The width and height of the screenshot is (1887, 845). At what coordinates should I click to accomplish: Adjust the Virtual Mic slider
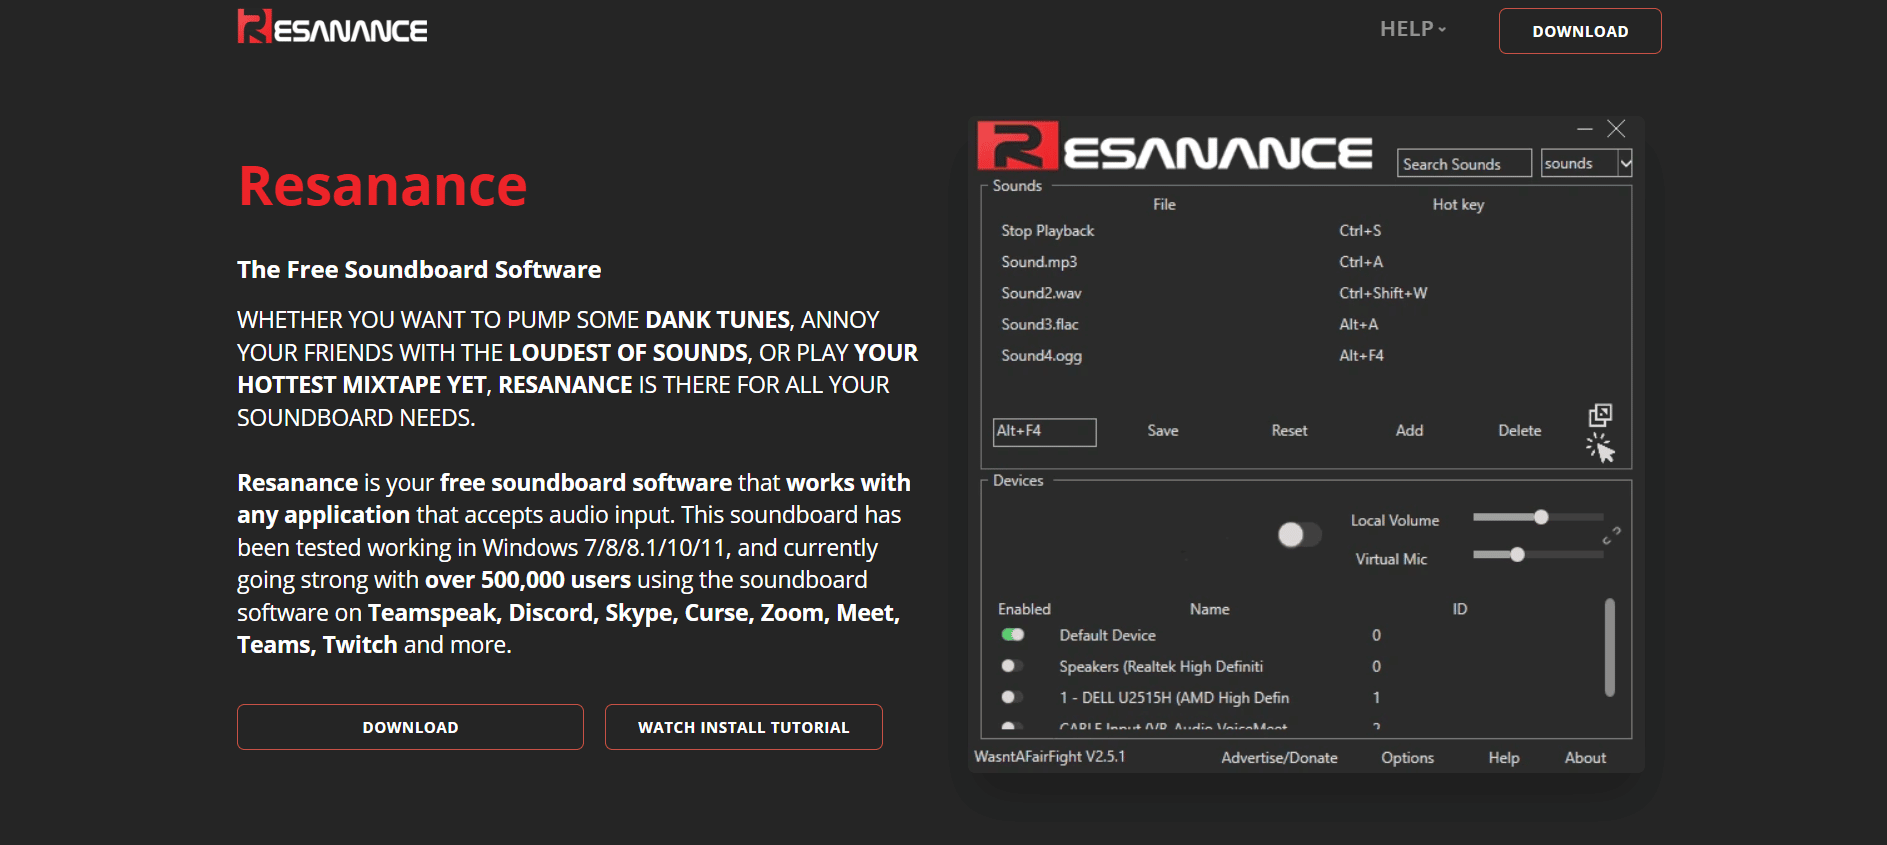(x=1538, y=555)
